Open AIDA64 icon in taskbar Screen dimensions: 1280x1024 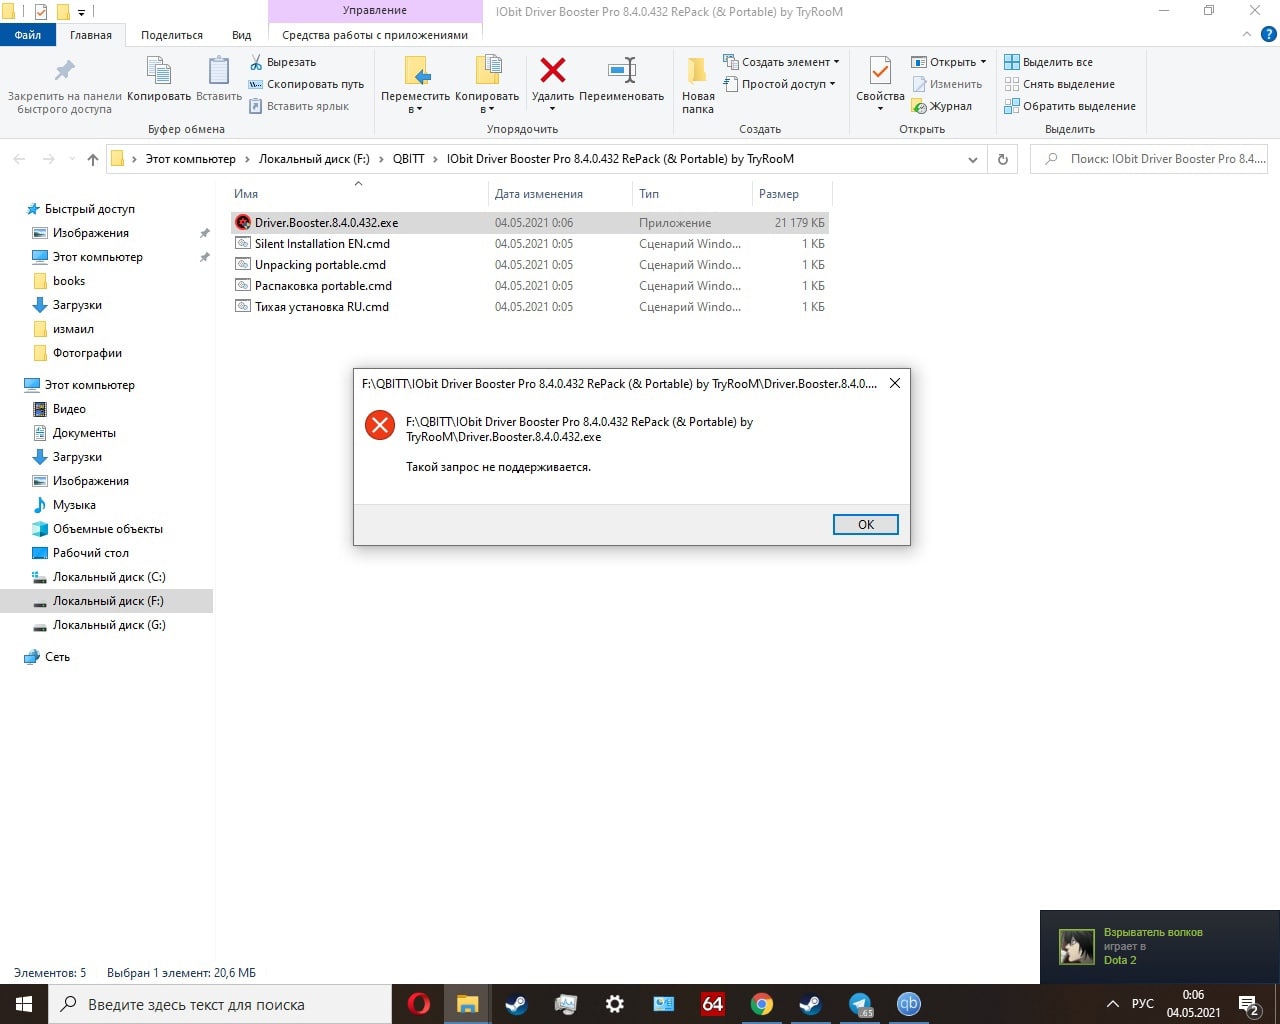pyautogui.click(x=713, y=1004)
